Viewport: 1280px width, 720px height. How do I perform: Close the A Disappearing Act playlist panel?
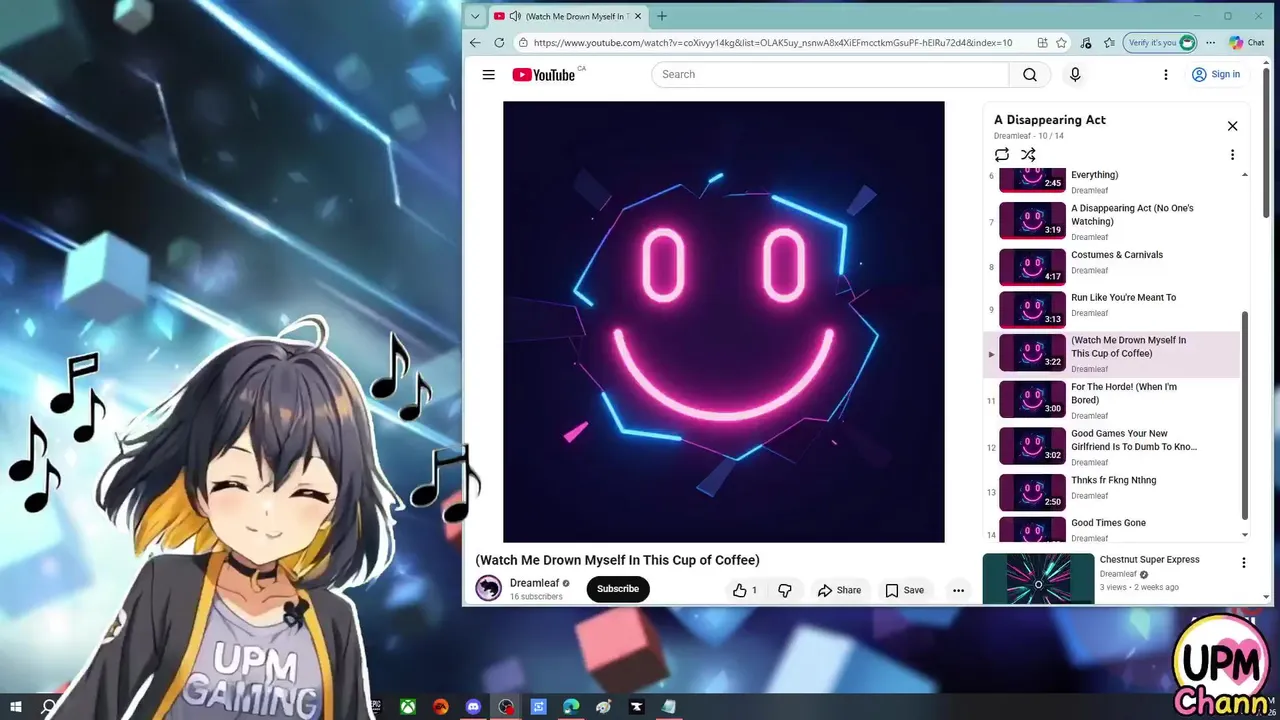tap(1232, 126)
